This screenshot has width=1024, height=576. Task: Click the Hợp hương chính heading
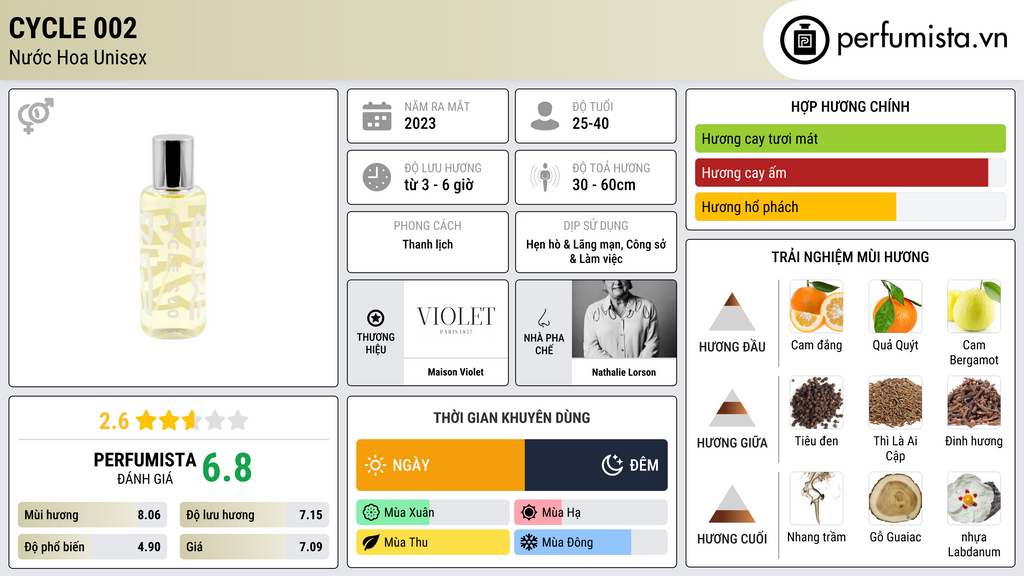click(850, 106)
